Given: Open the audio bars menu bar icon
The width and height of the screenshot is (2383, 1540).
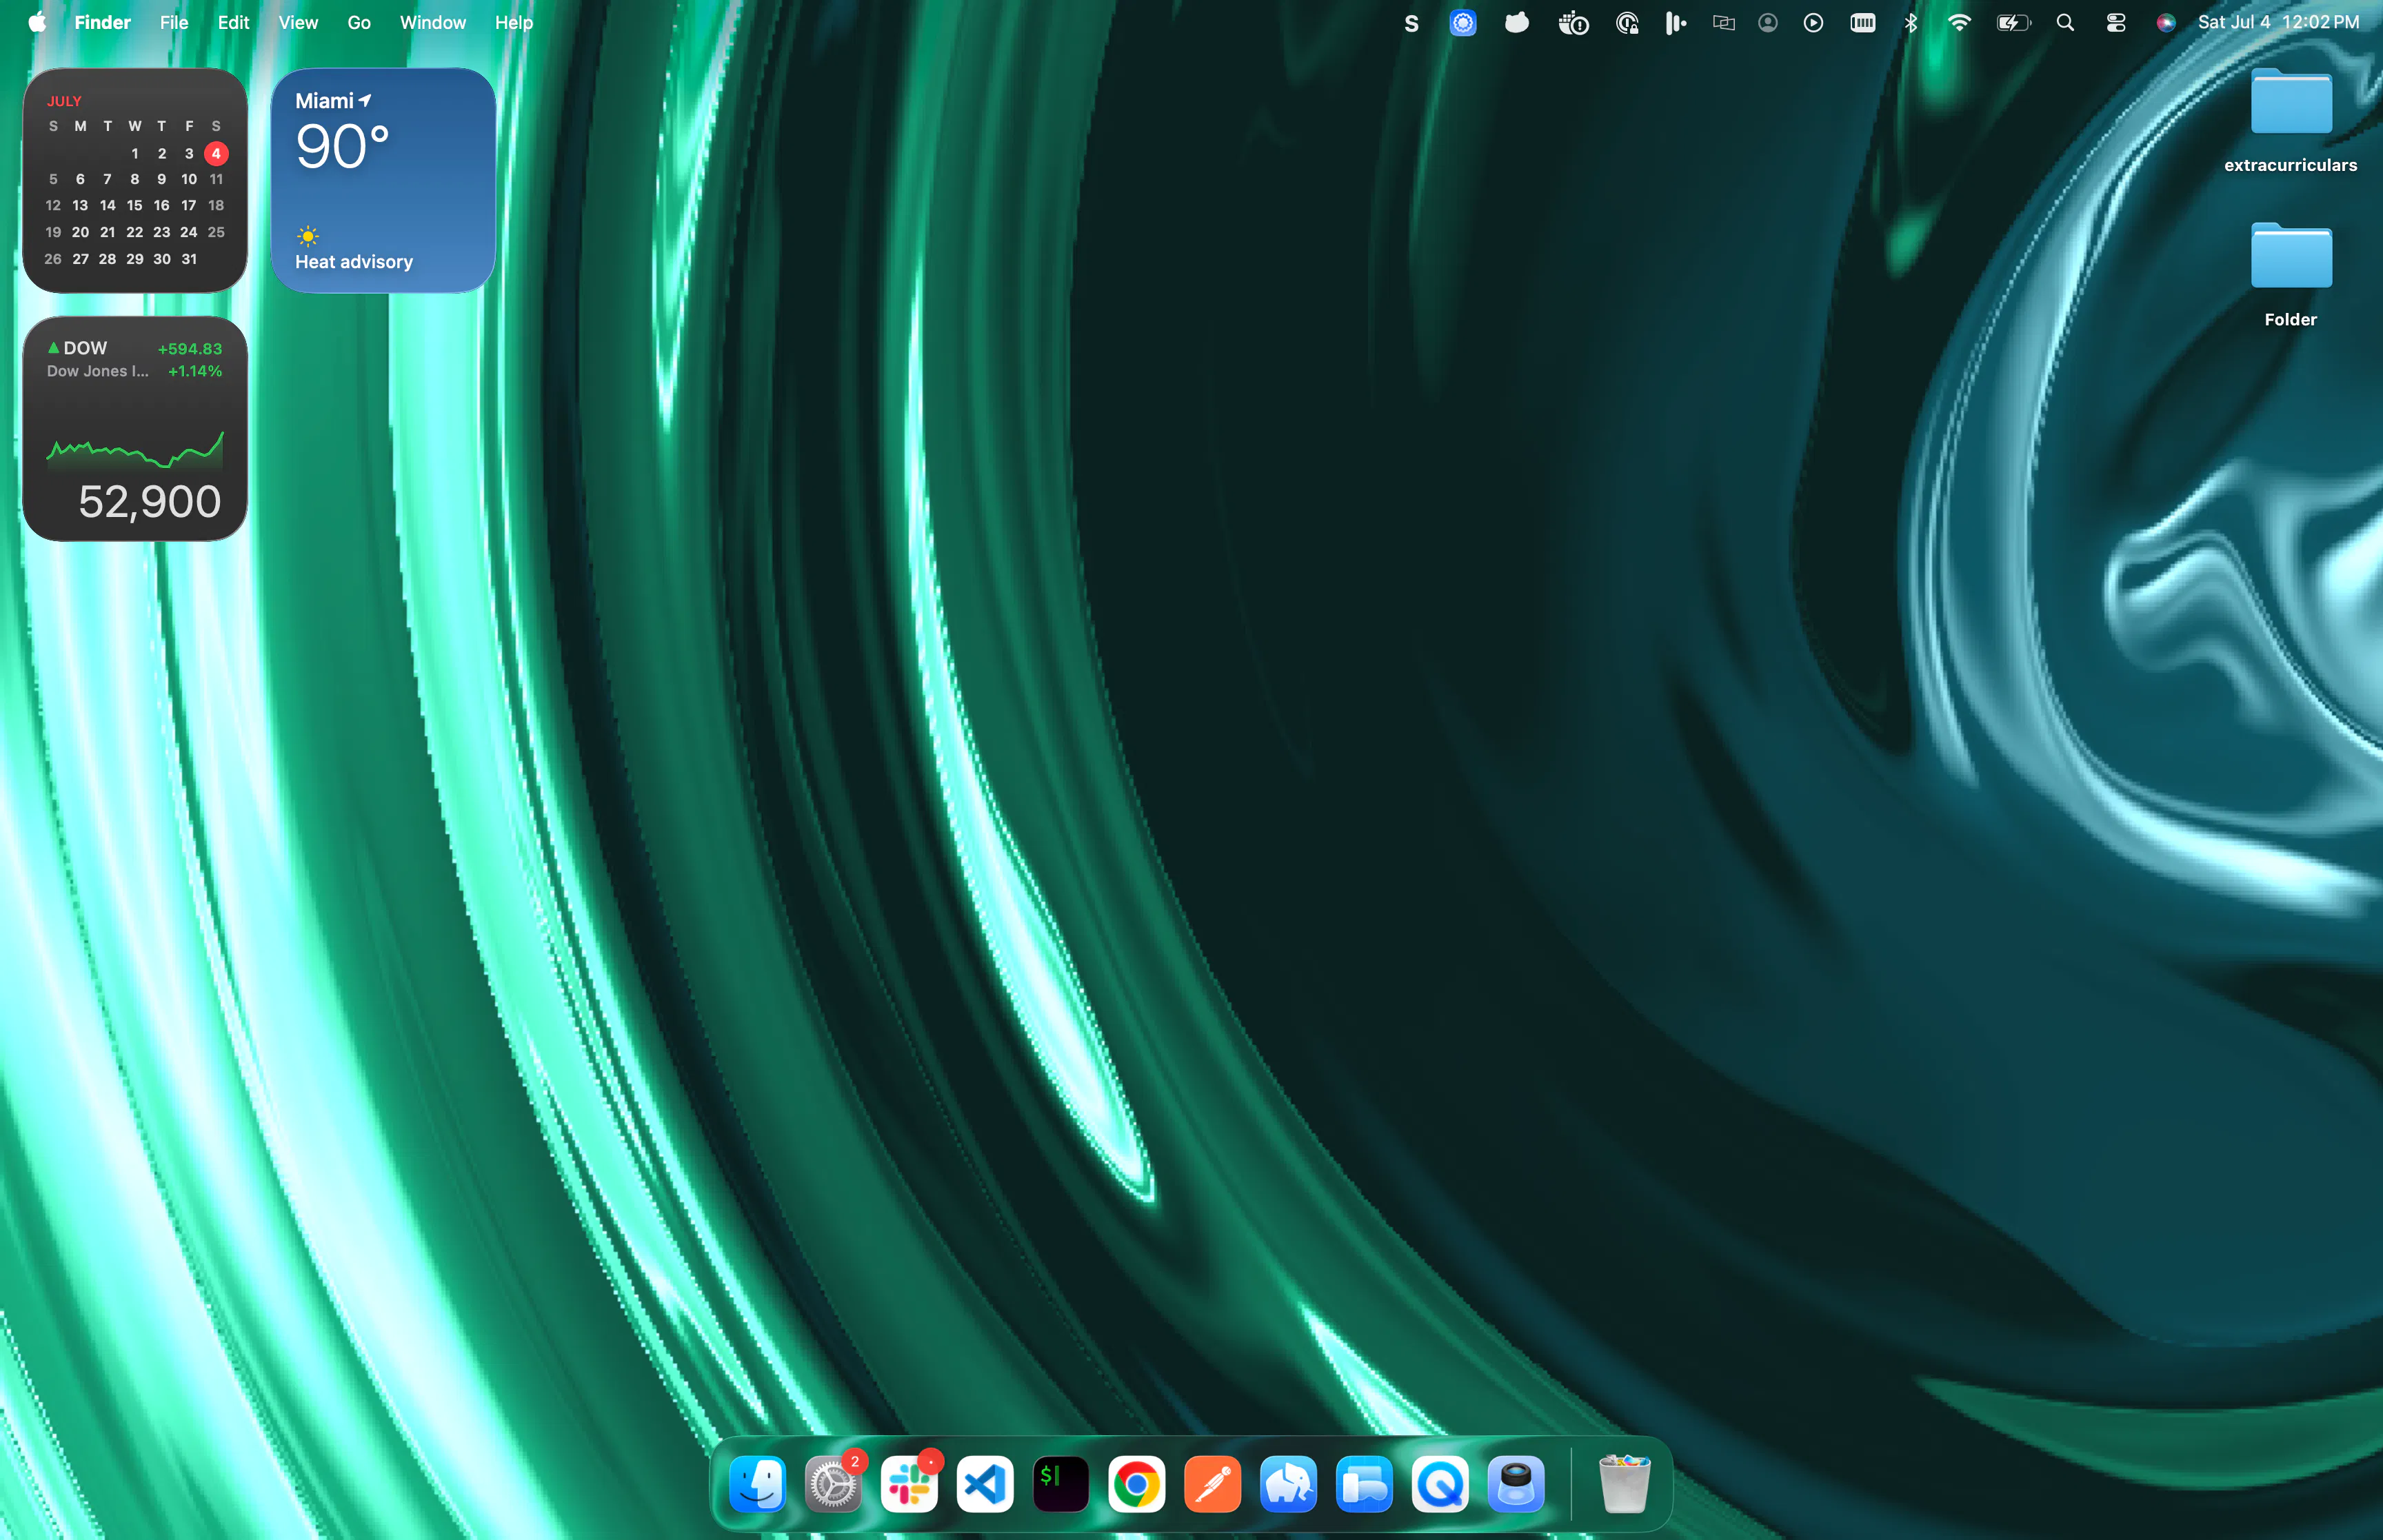Looking at the screenshot, I should tap(1675, 23).
